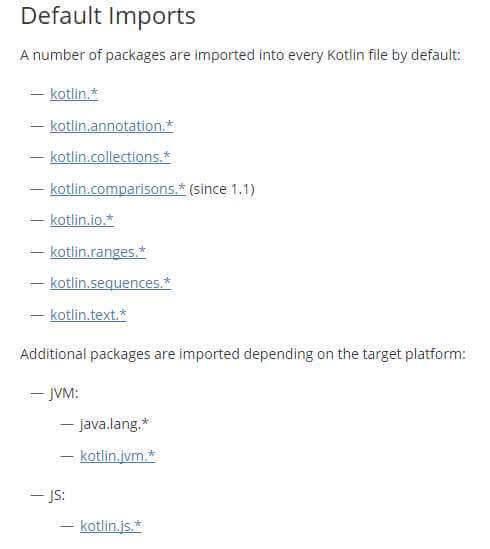Go to the kotlin.sequences.* link
This screenshot has width=490, height=549.
110,283
